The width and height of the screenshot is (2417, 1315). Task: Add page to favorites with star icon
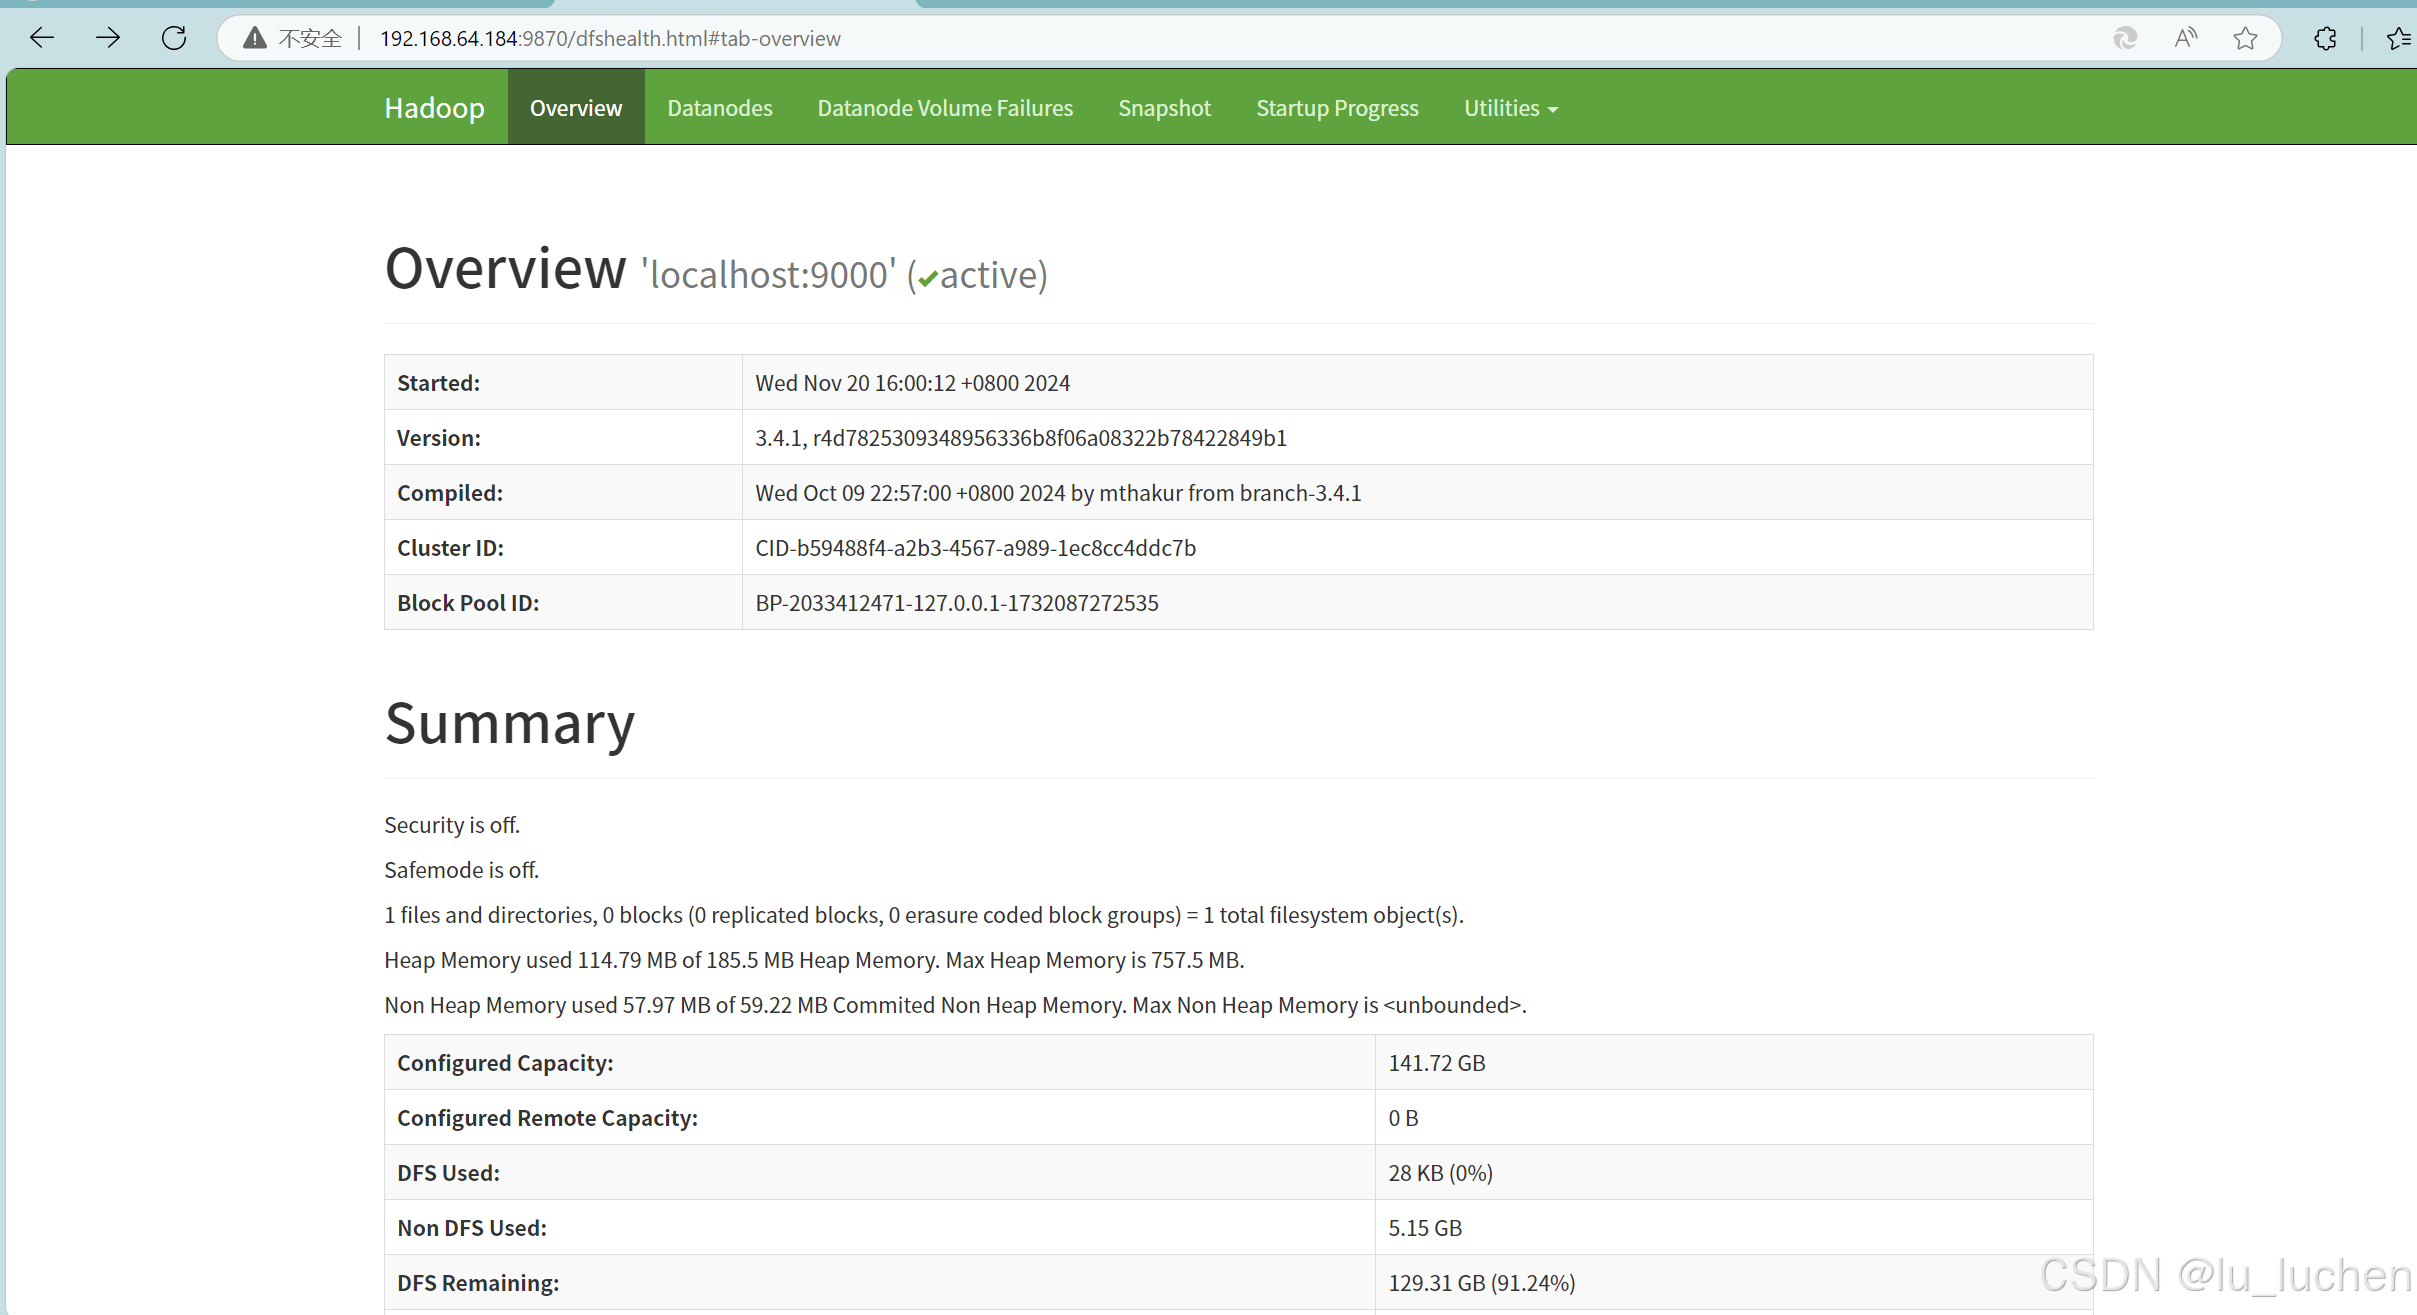point(2245,38)
